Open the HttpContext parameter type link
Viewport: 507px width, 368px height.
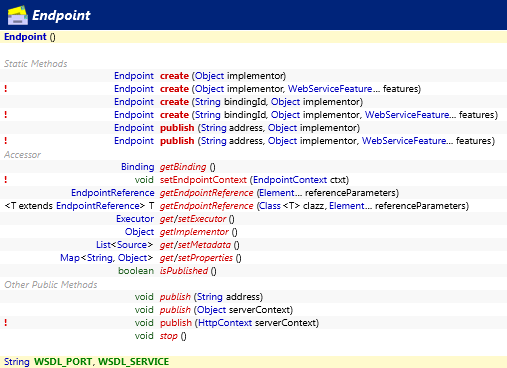click(x=225, y=323)
